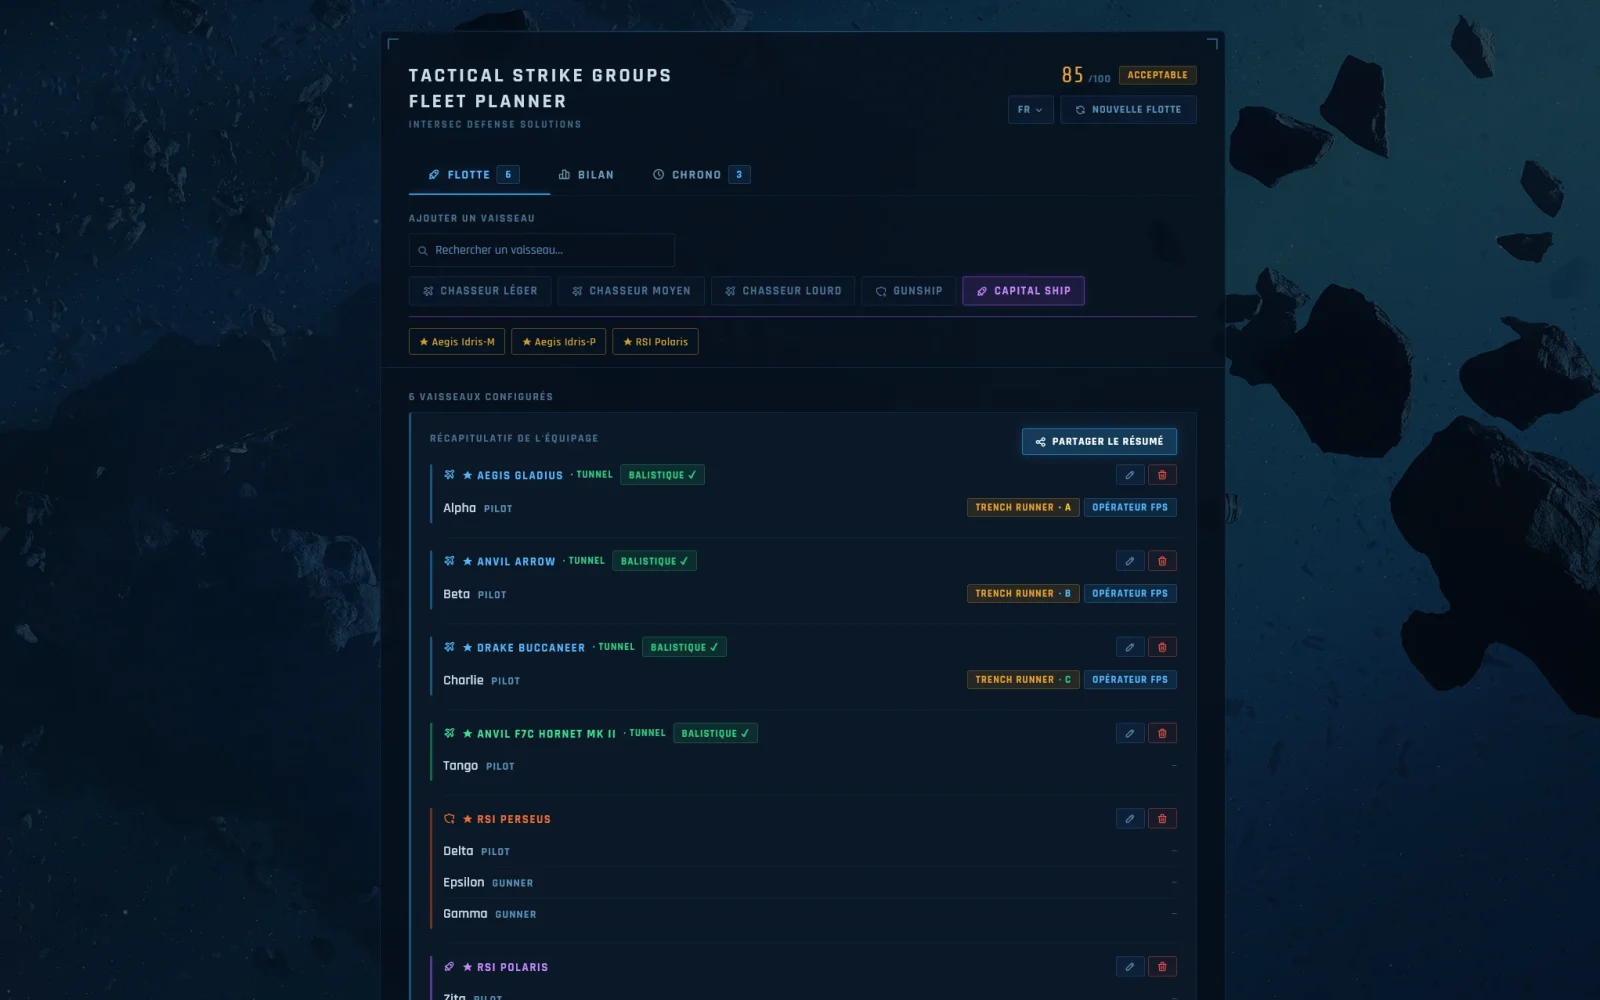Image resolution: width=1600 pixels, height=1000 pixels.
Task: Click Partager le résumé button
Action: pos(1099,441)
